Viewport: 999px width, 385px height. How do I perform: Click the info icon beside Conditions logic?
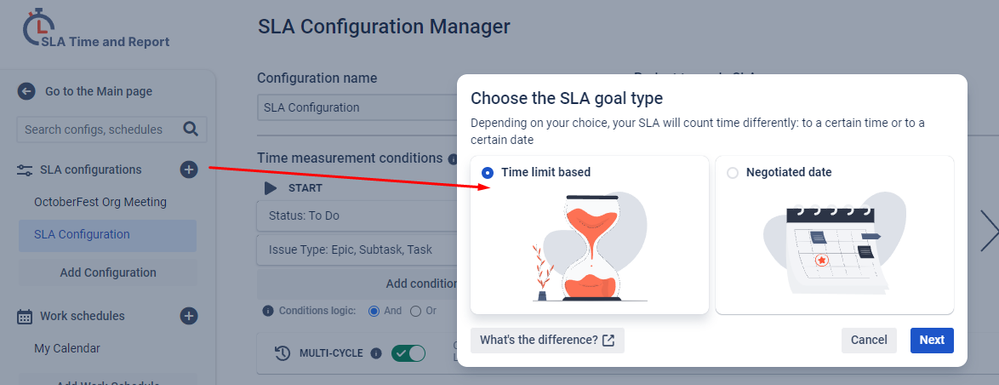pos(268,311)
